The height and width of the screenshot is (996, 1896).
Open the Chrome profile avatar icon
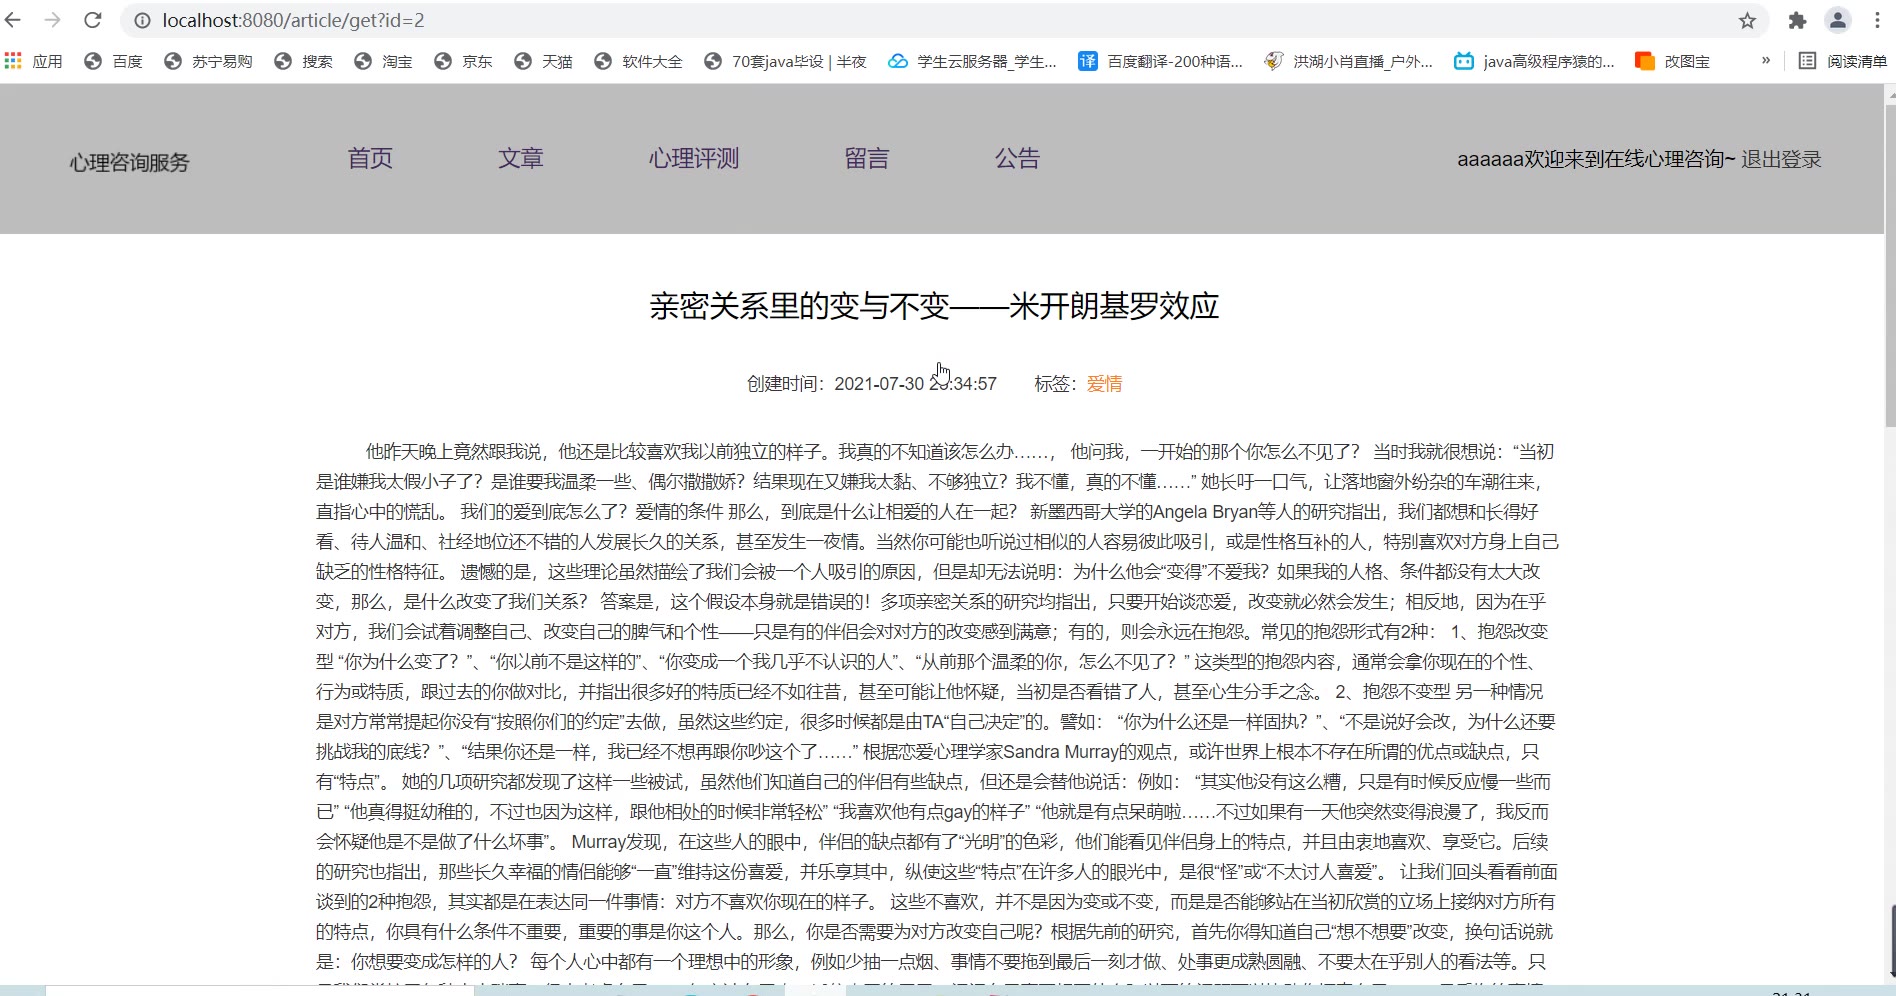pyautogui.click(x=1838, y=20)
